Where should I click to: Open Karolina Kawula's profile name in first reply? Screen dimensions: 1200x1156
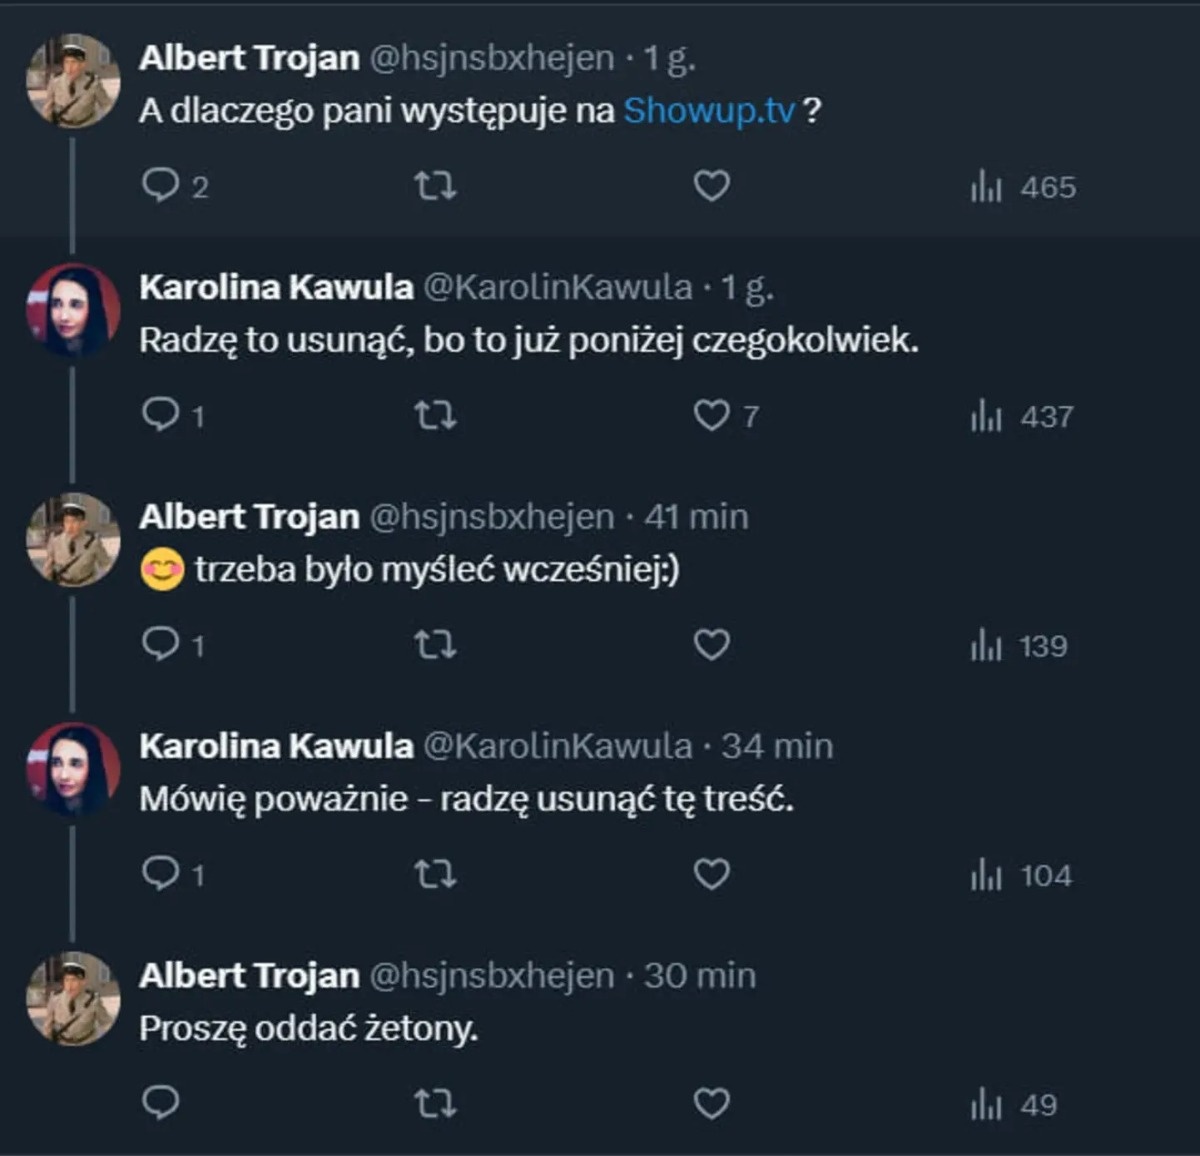(x=276, y=287)
